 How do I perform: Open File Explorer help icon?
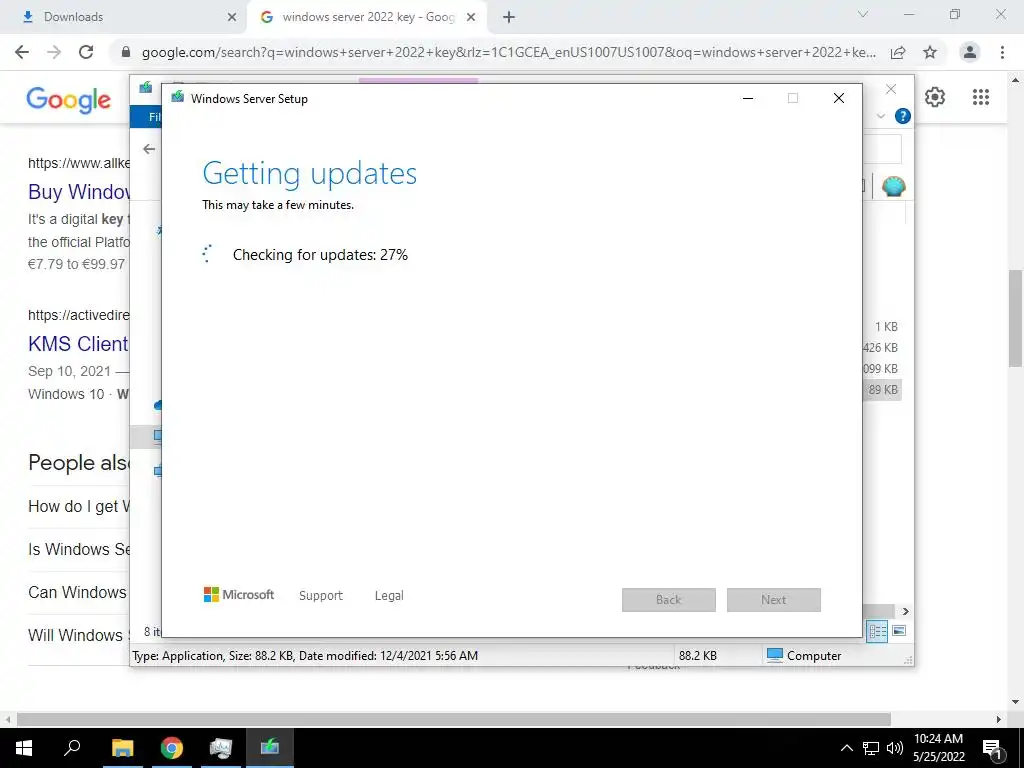903,116
